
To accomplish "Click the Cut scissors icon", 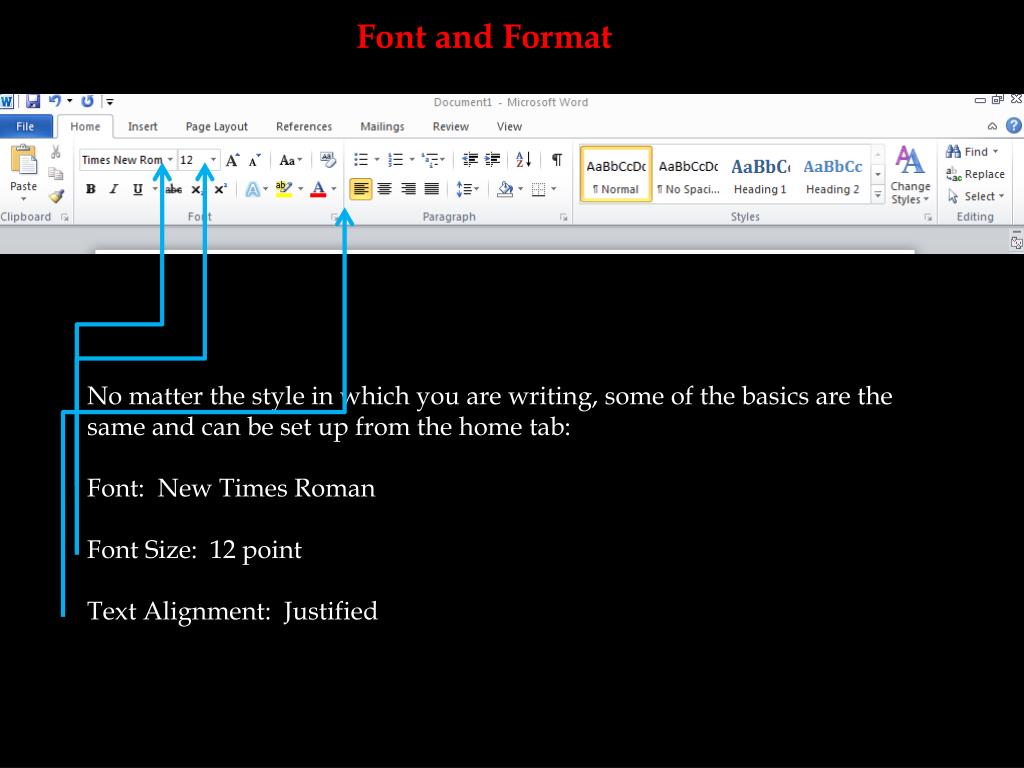I will (x=56, y=152).
